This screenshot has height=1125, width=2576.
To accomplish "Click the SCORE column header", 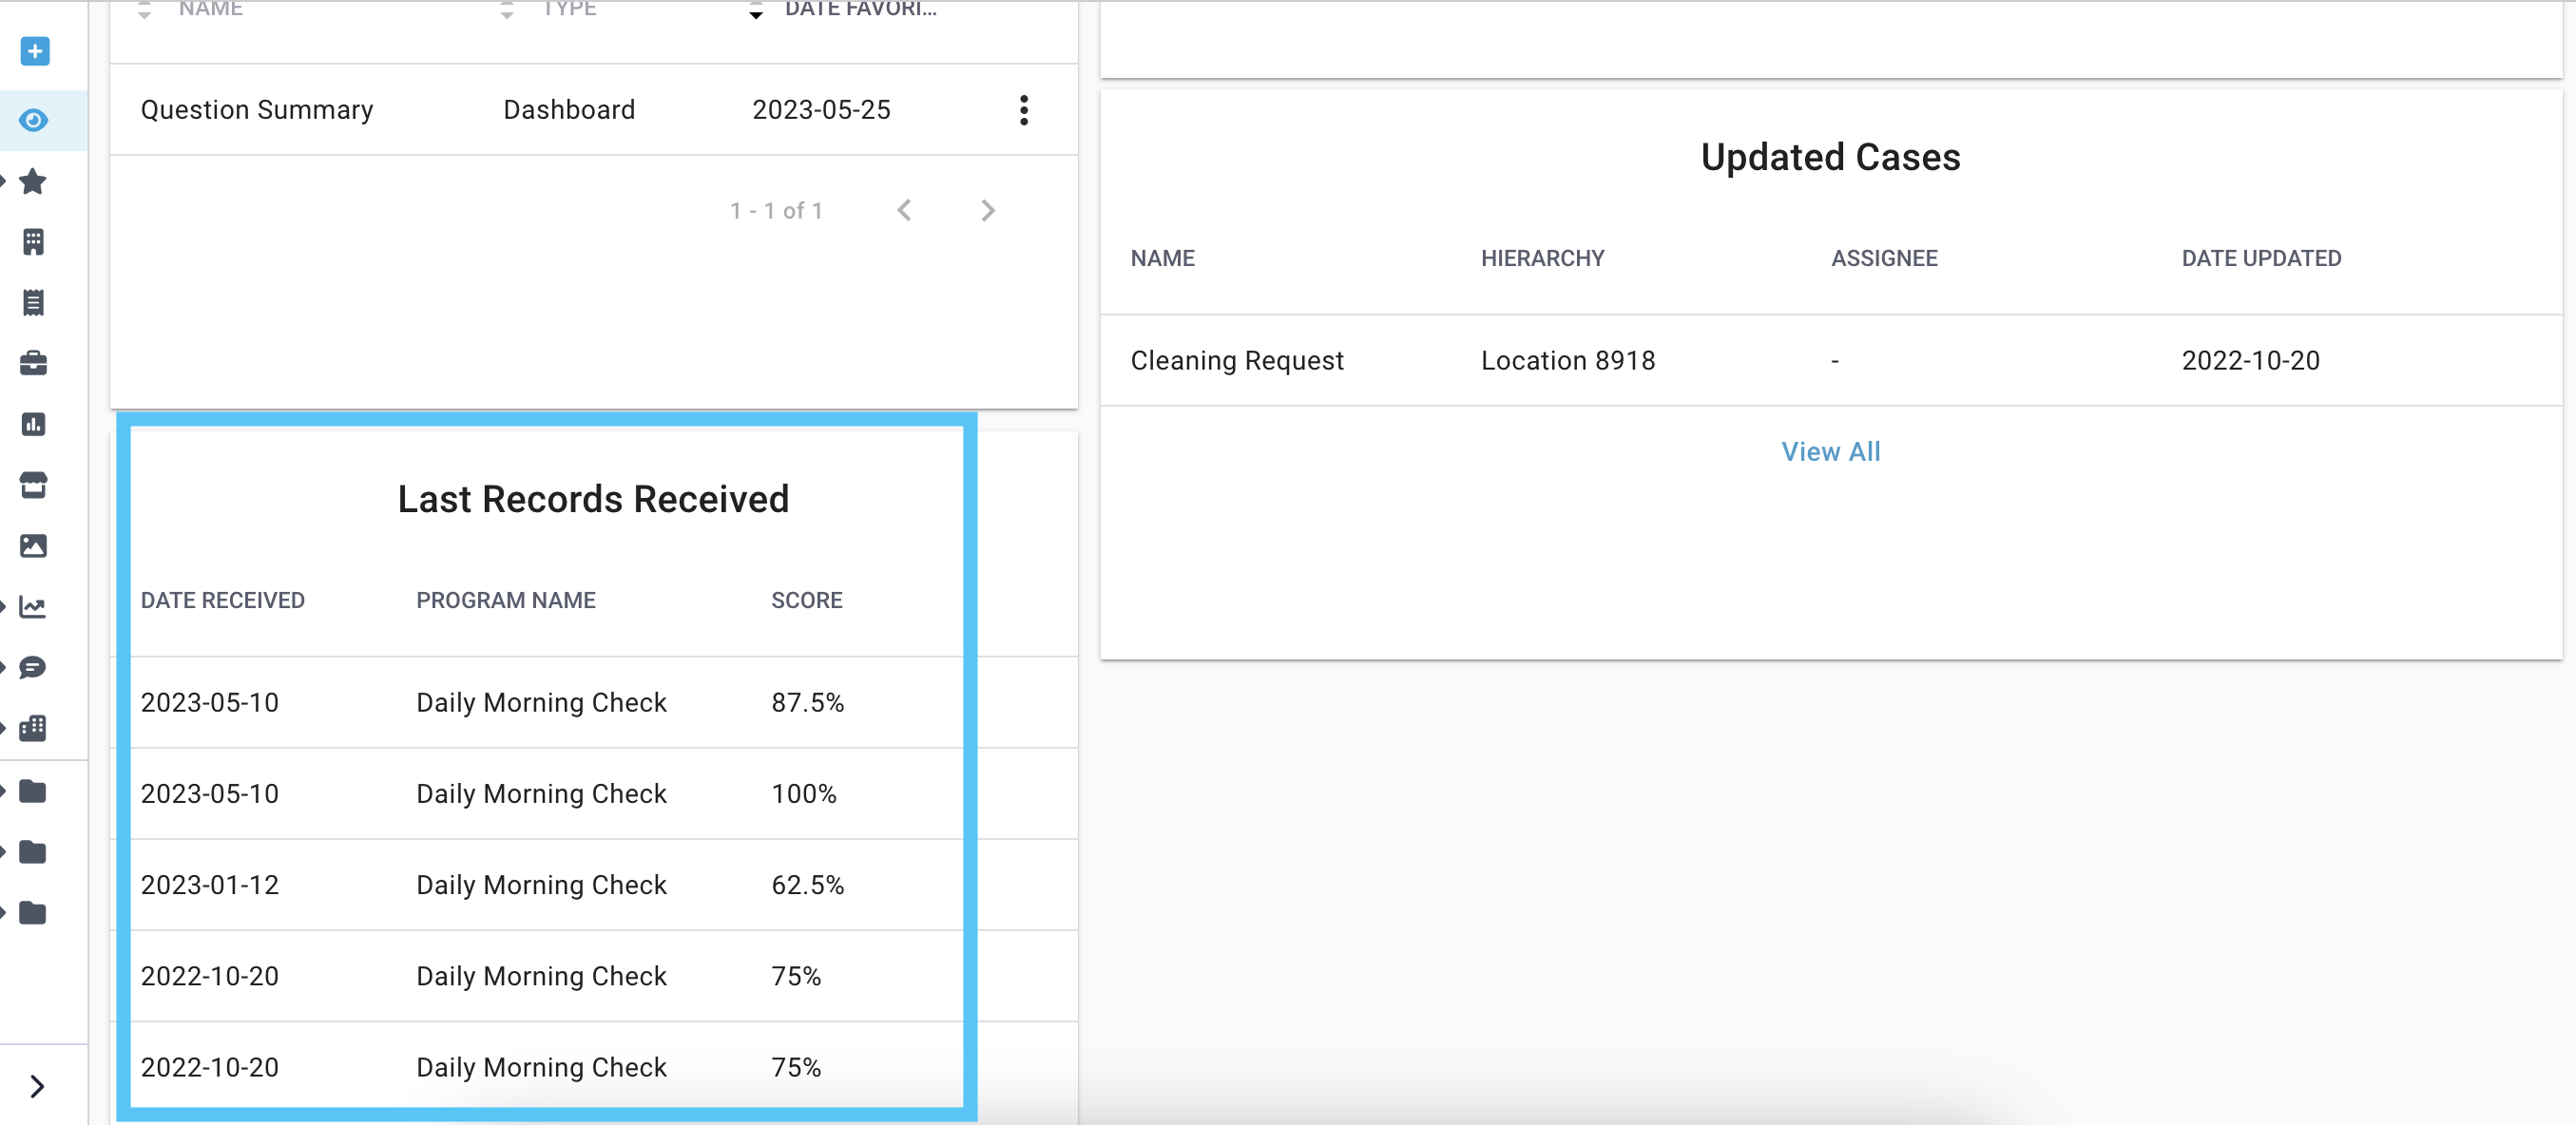I will click(x=806, y=600).
